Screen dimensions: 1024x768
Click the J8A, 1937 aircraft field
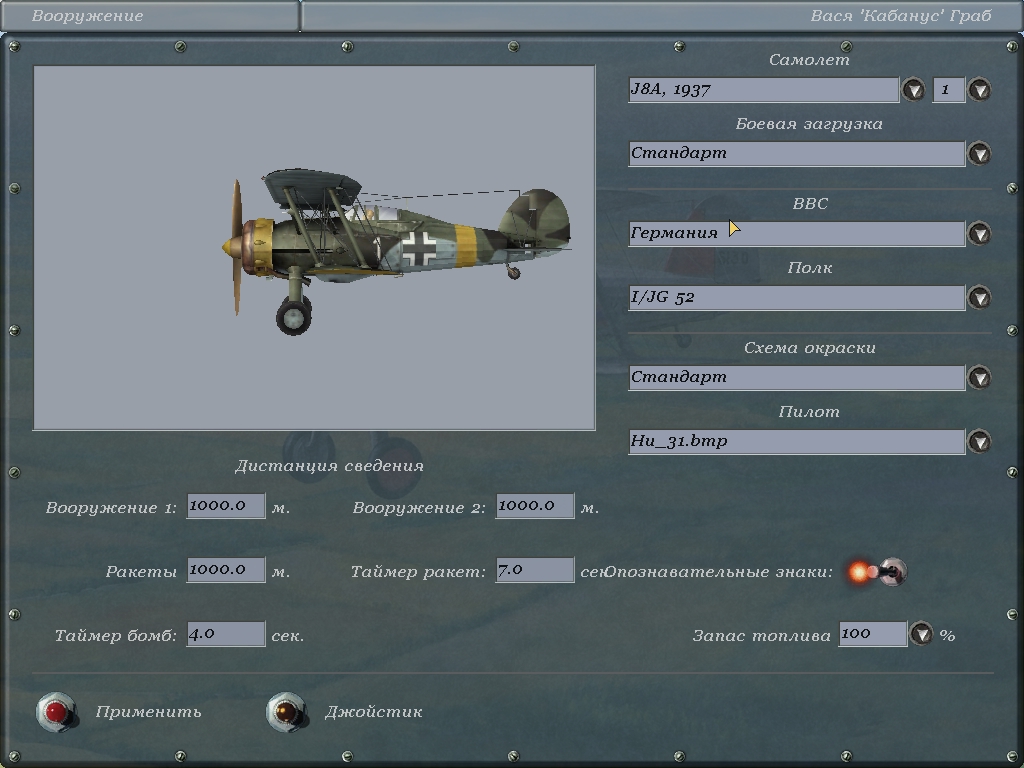tap(763, 89)
